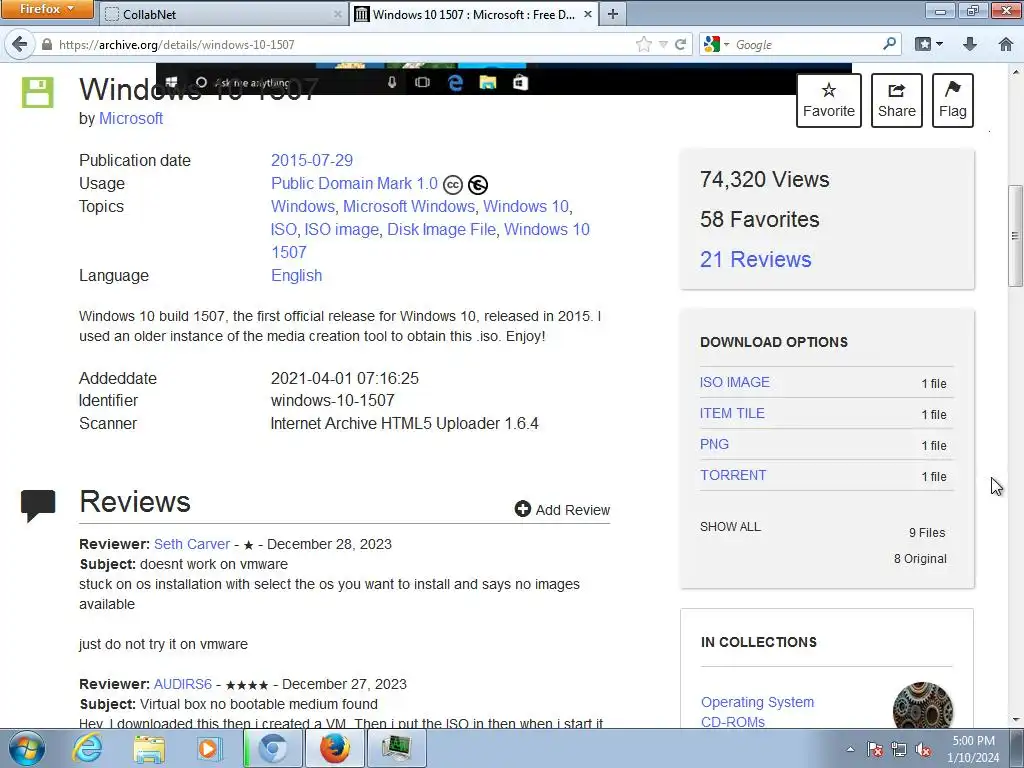The height and width of the screenshot is (768, 1024).
Task: Open Public Domain Mark 1.0 link
Action: pos(354,184)
